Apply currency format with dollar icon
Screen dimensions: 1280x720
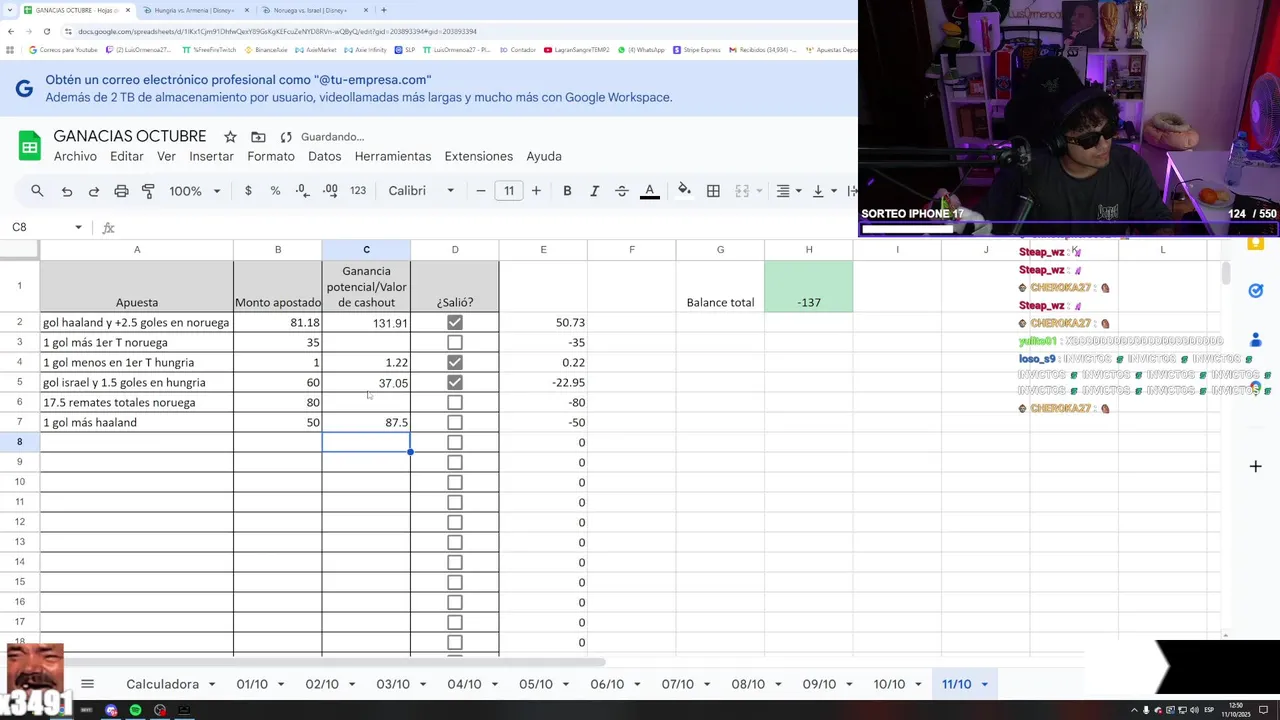coord(248,191)
